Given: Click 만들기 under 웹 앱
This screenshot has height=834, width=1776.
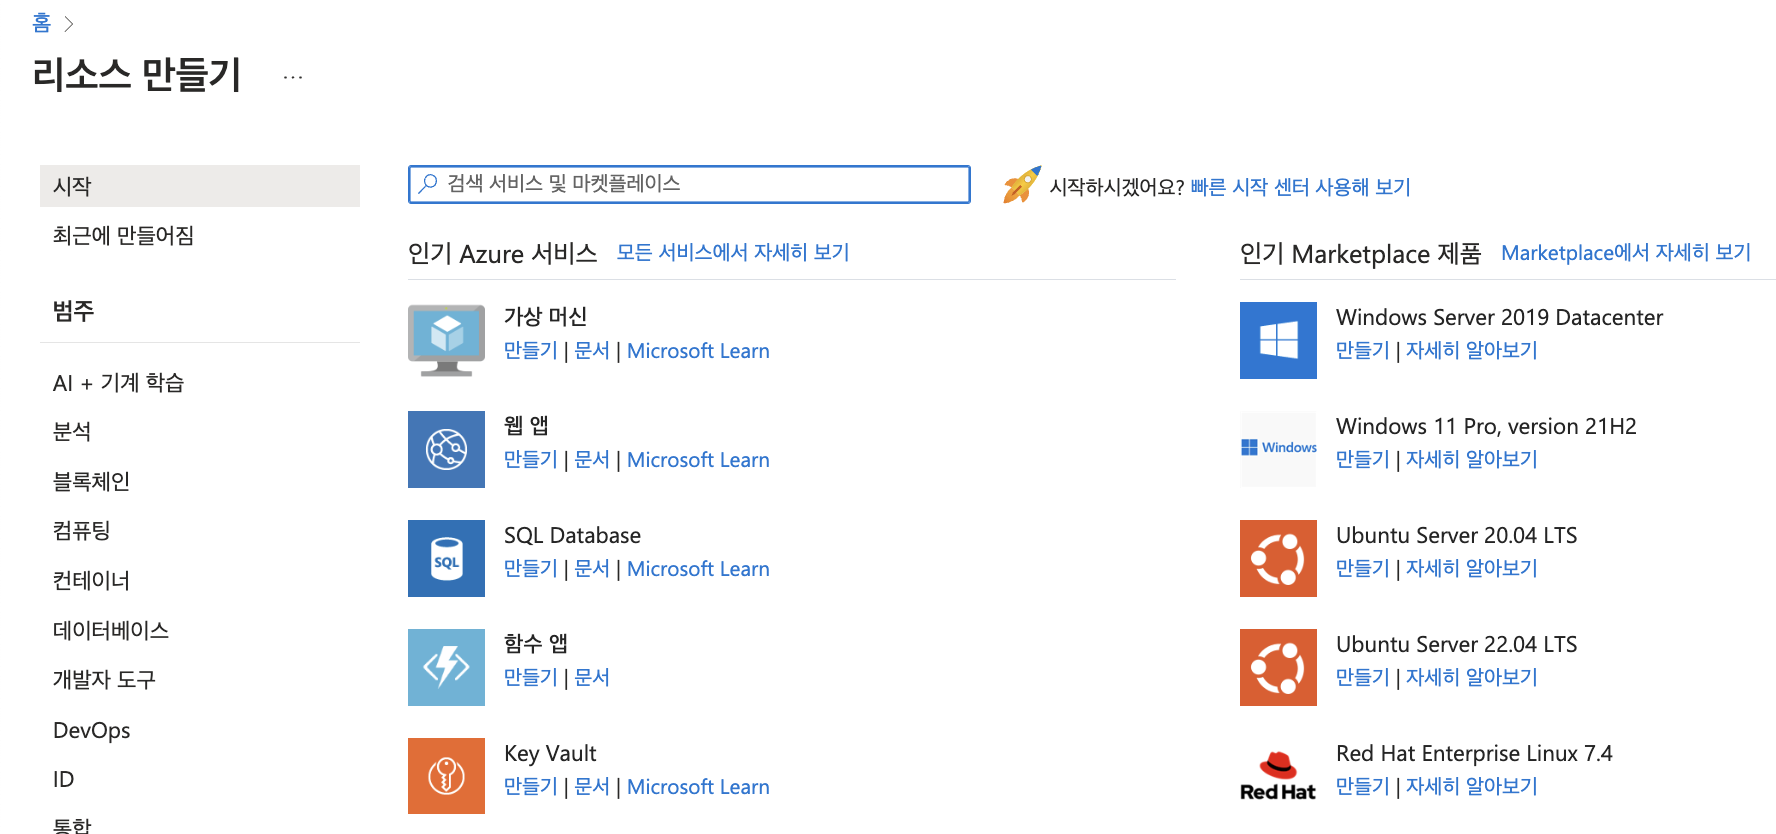Looking at the screenshot, I should [x=531, y=460].
